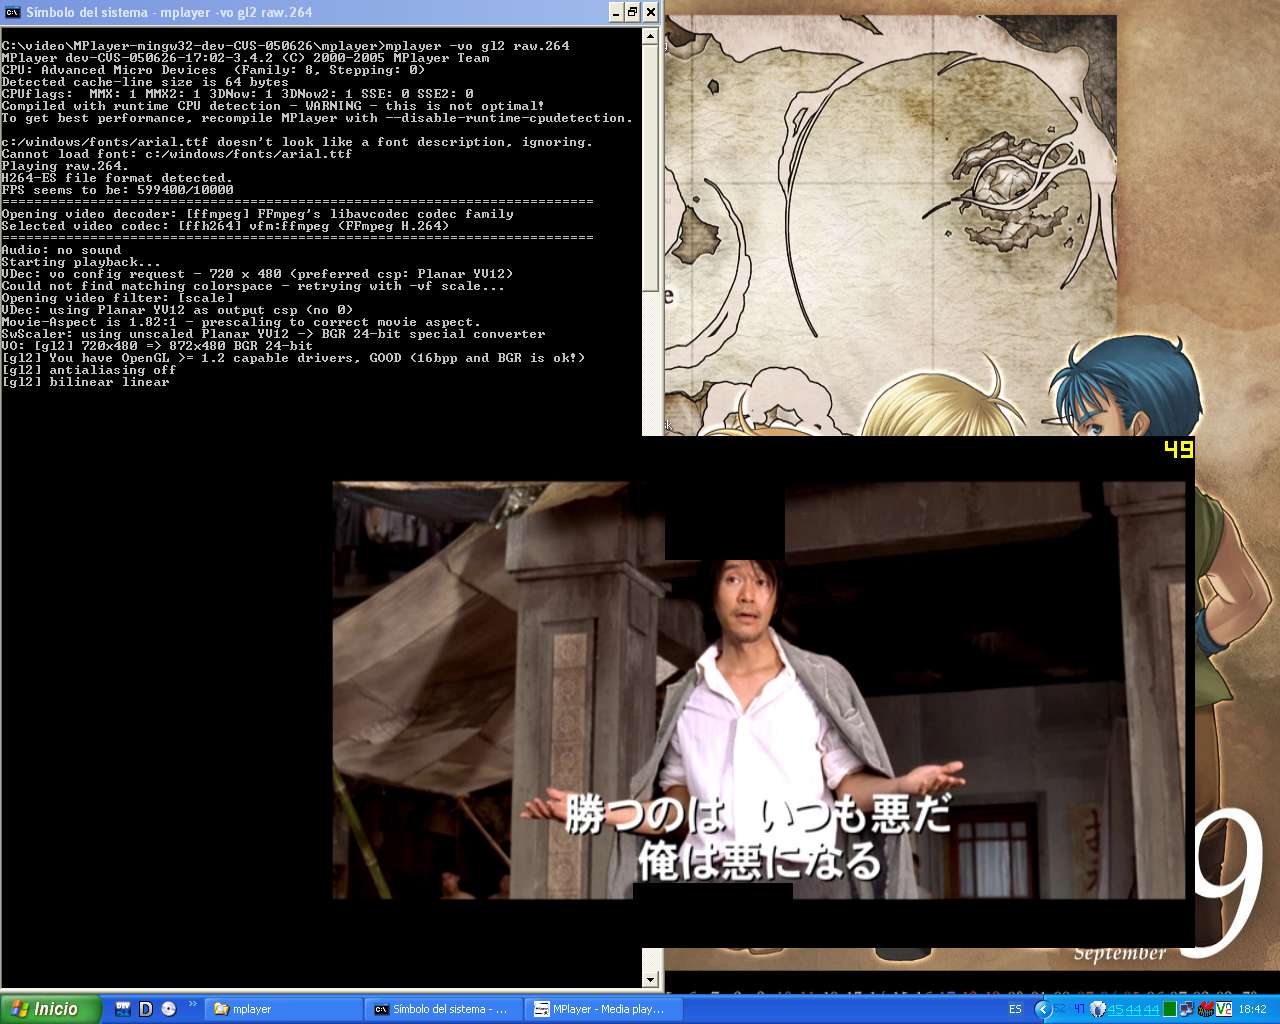Click the system clock showing 18:42
This screenshot has width=1280, height=1024.
pyautogui.click(x=1252, y=1010)
